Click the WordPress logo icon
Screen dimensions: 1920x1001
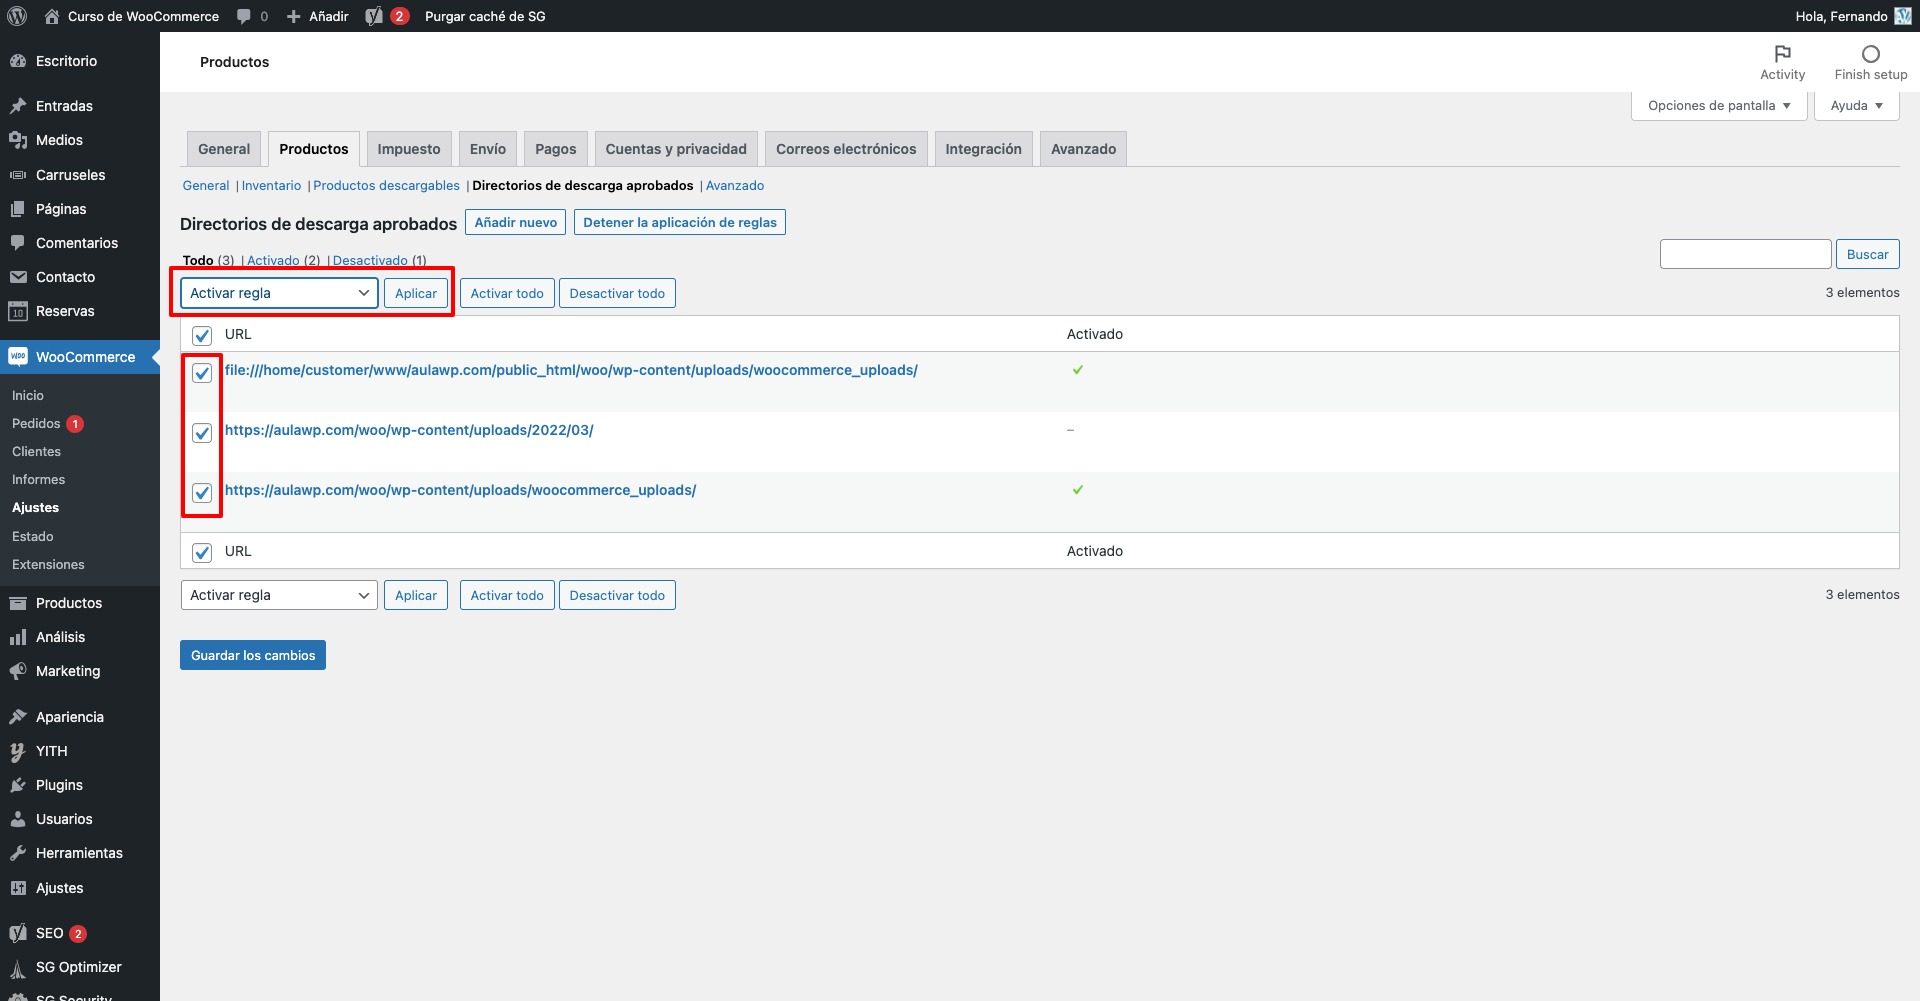point(17,16)
